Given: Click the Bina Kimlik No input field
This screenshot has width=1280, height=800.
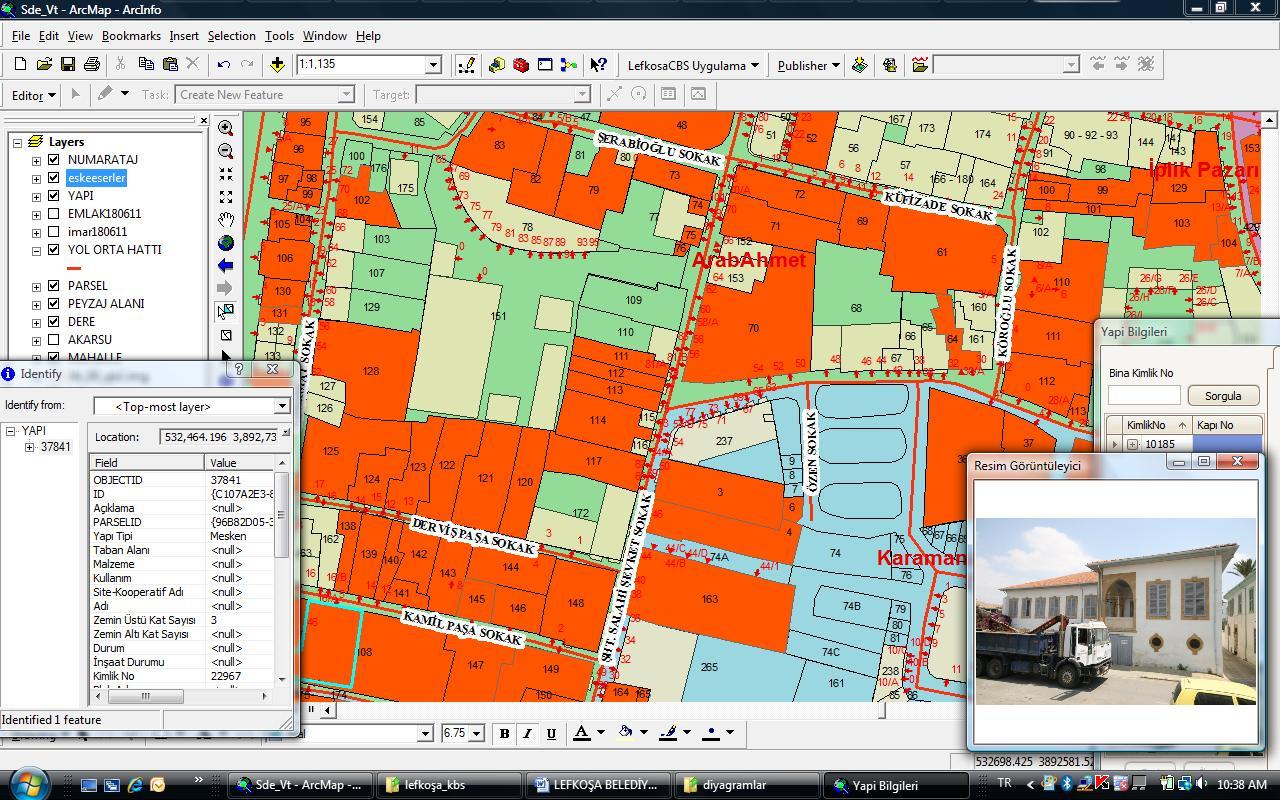Looking at the screenshot, I should click(x=1144, y=396).
